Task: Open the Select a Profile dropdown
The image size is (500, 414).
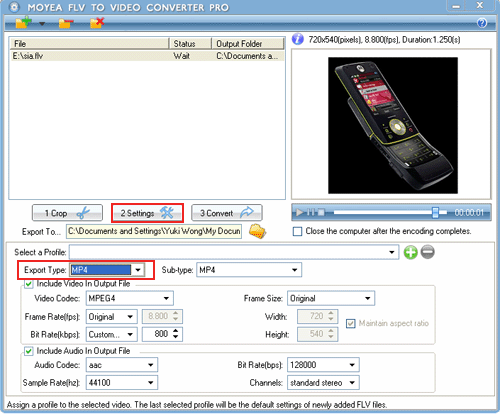Action: point(392,252)
